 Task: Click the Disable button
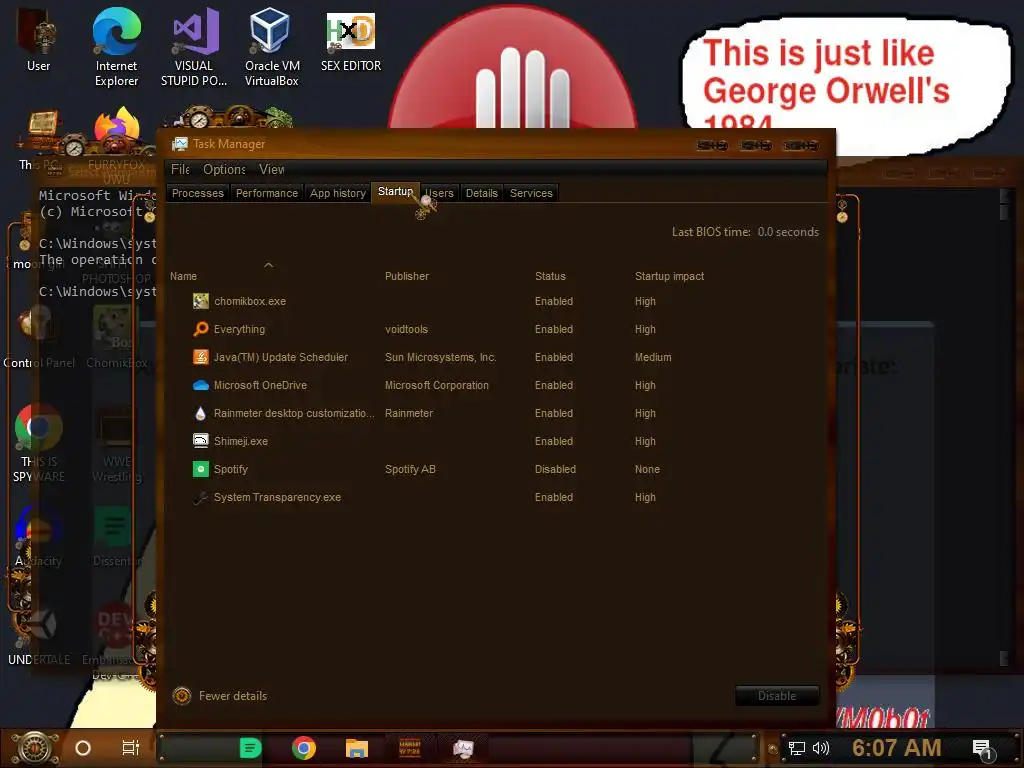click(776, 696)
